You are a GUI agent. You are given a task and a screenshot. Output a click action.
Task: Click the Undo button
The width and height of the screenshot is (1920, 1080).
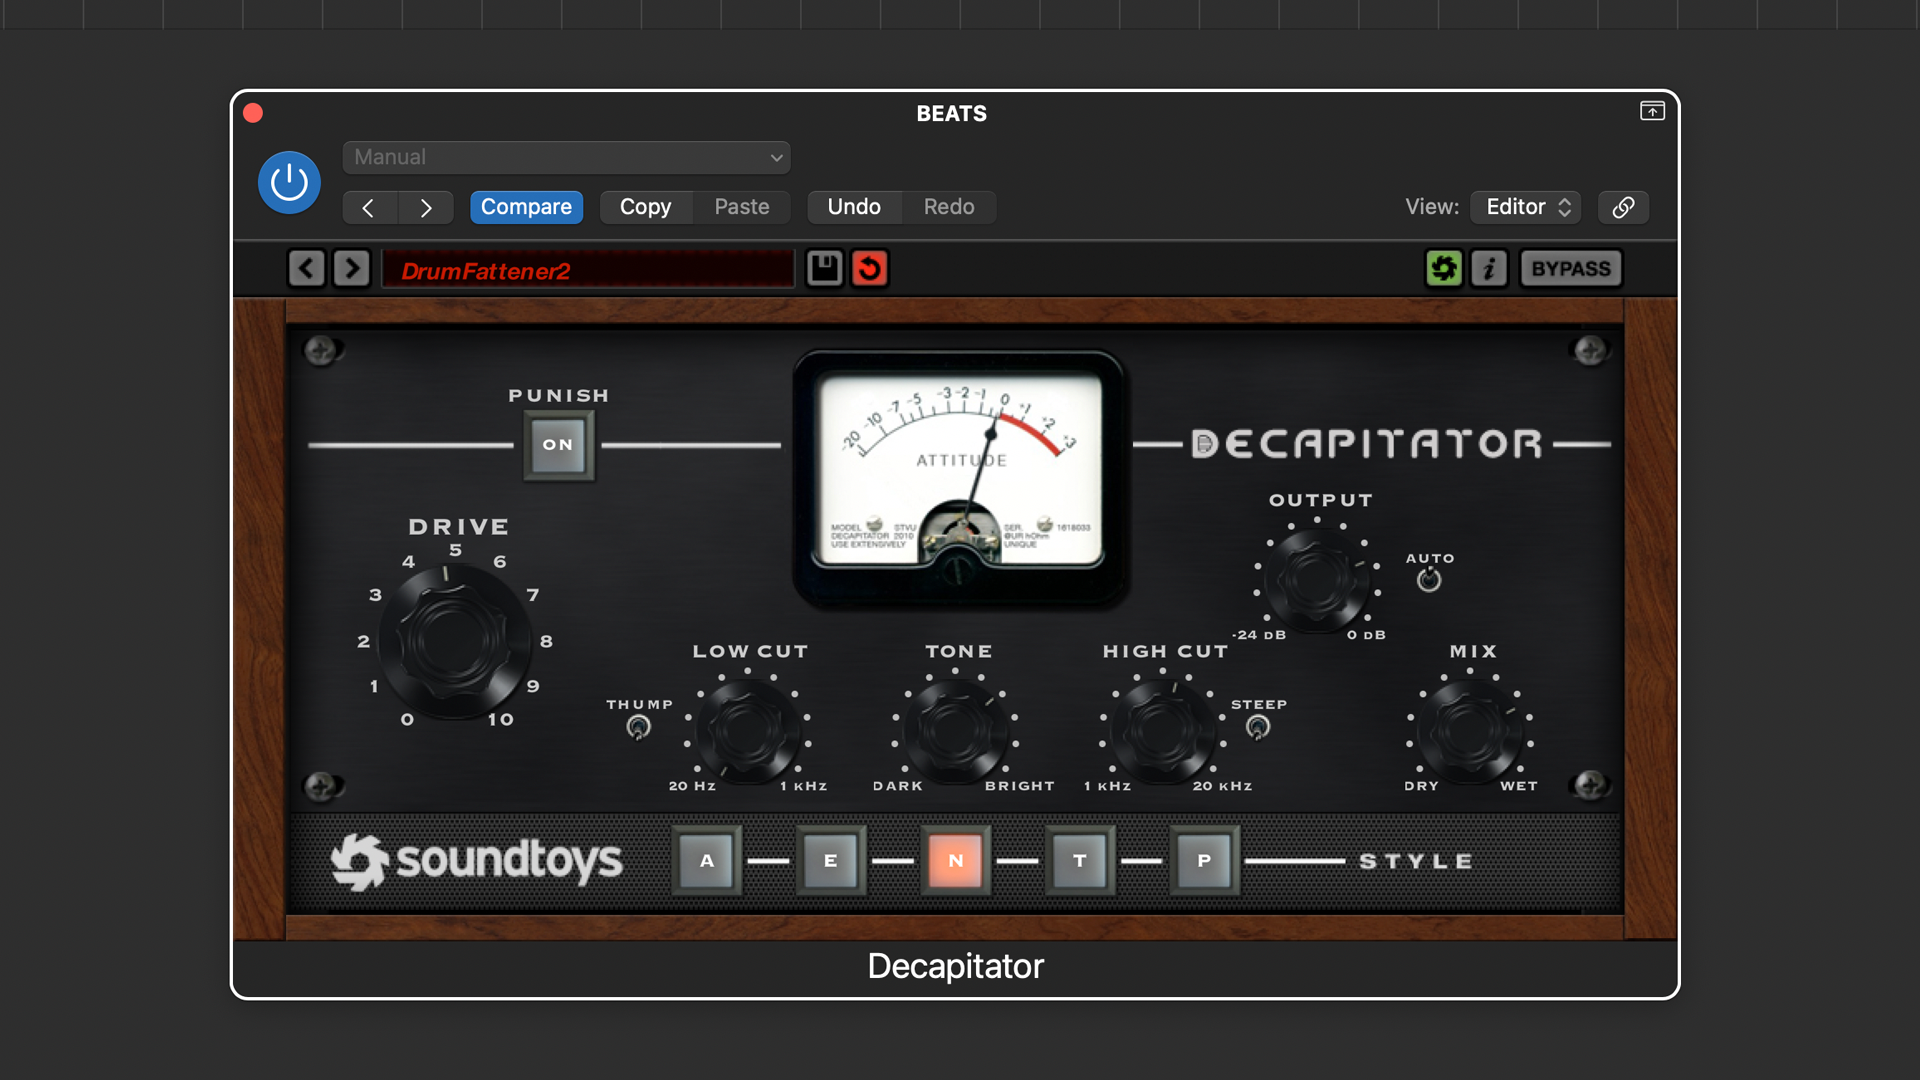click(x=854, y=207)
